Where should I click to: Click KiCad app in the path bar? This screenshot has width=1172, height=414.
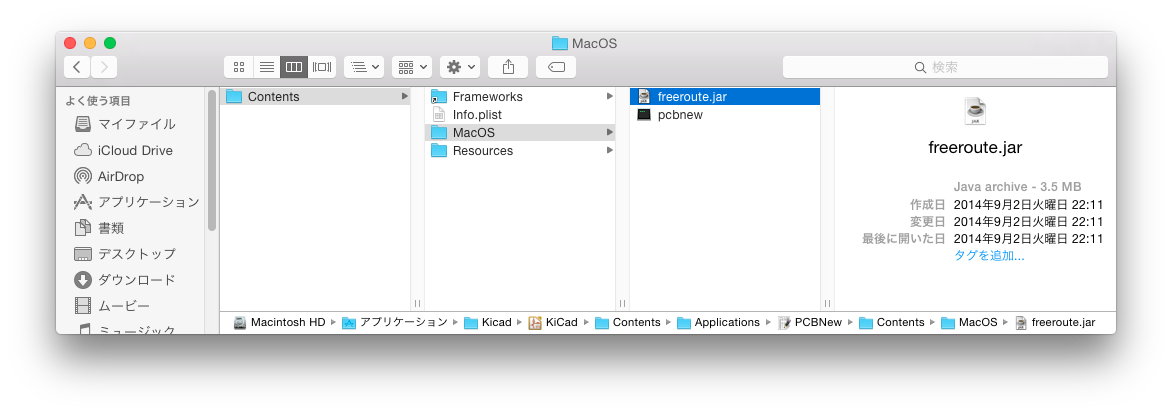[x=553, y=322]
